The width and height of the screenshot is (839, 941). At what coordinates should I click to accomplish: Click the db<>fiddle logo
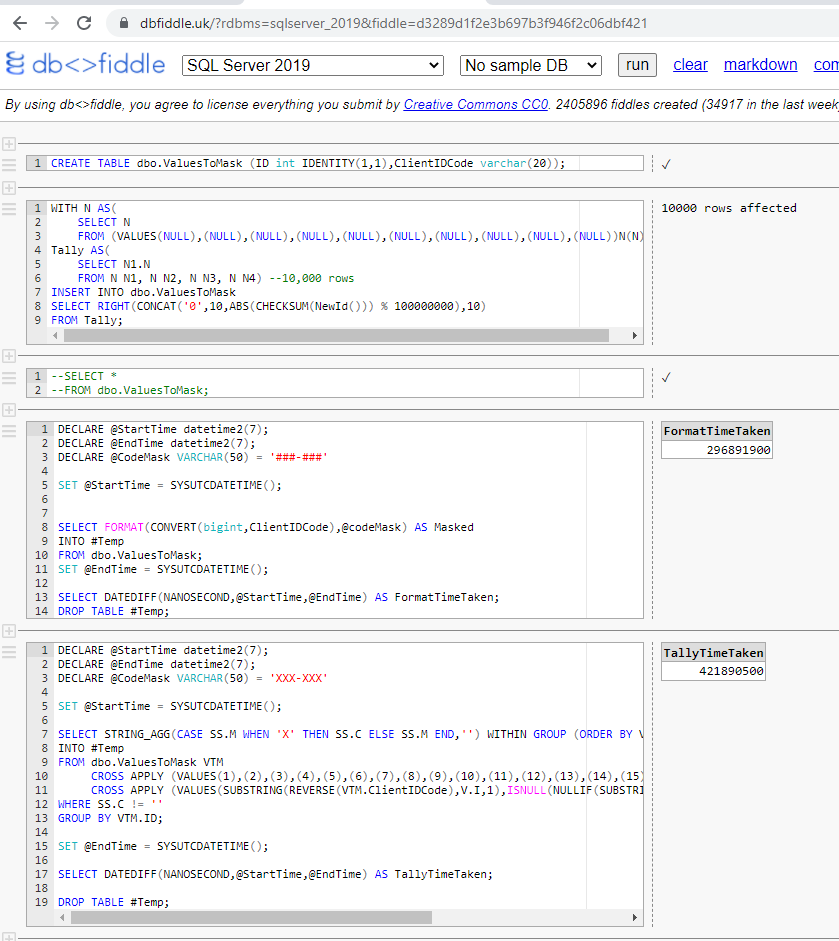click(x=85, y=64)
